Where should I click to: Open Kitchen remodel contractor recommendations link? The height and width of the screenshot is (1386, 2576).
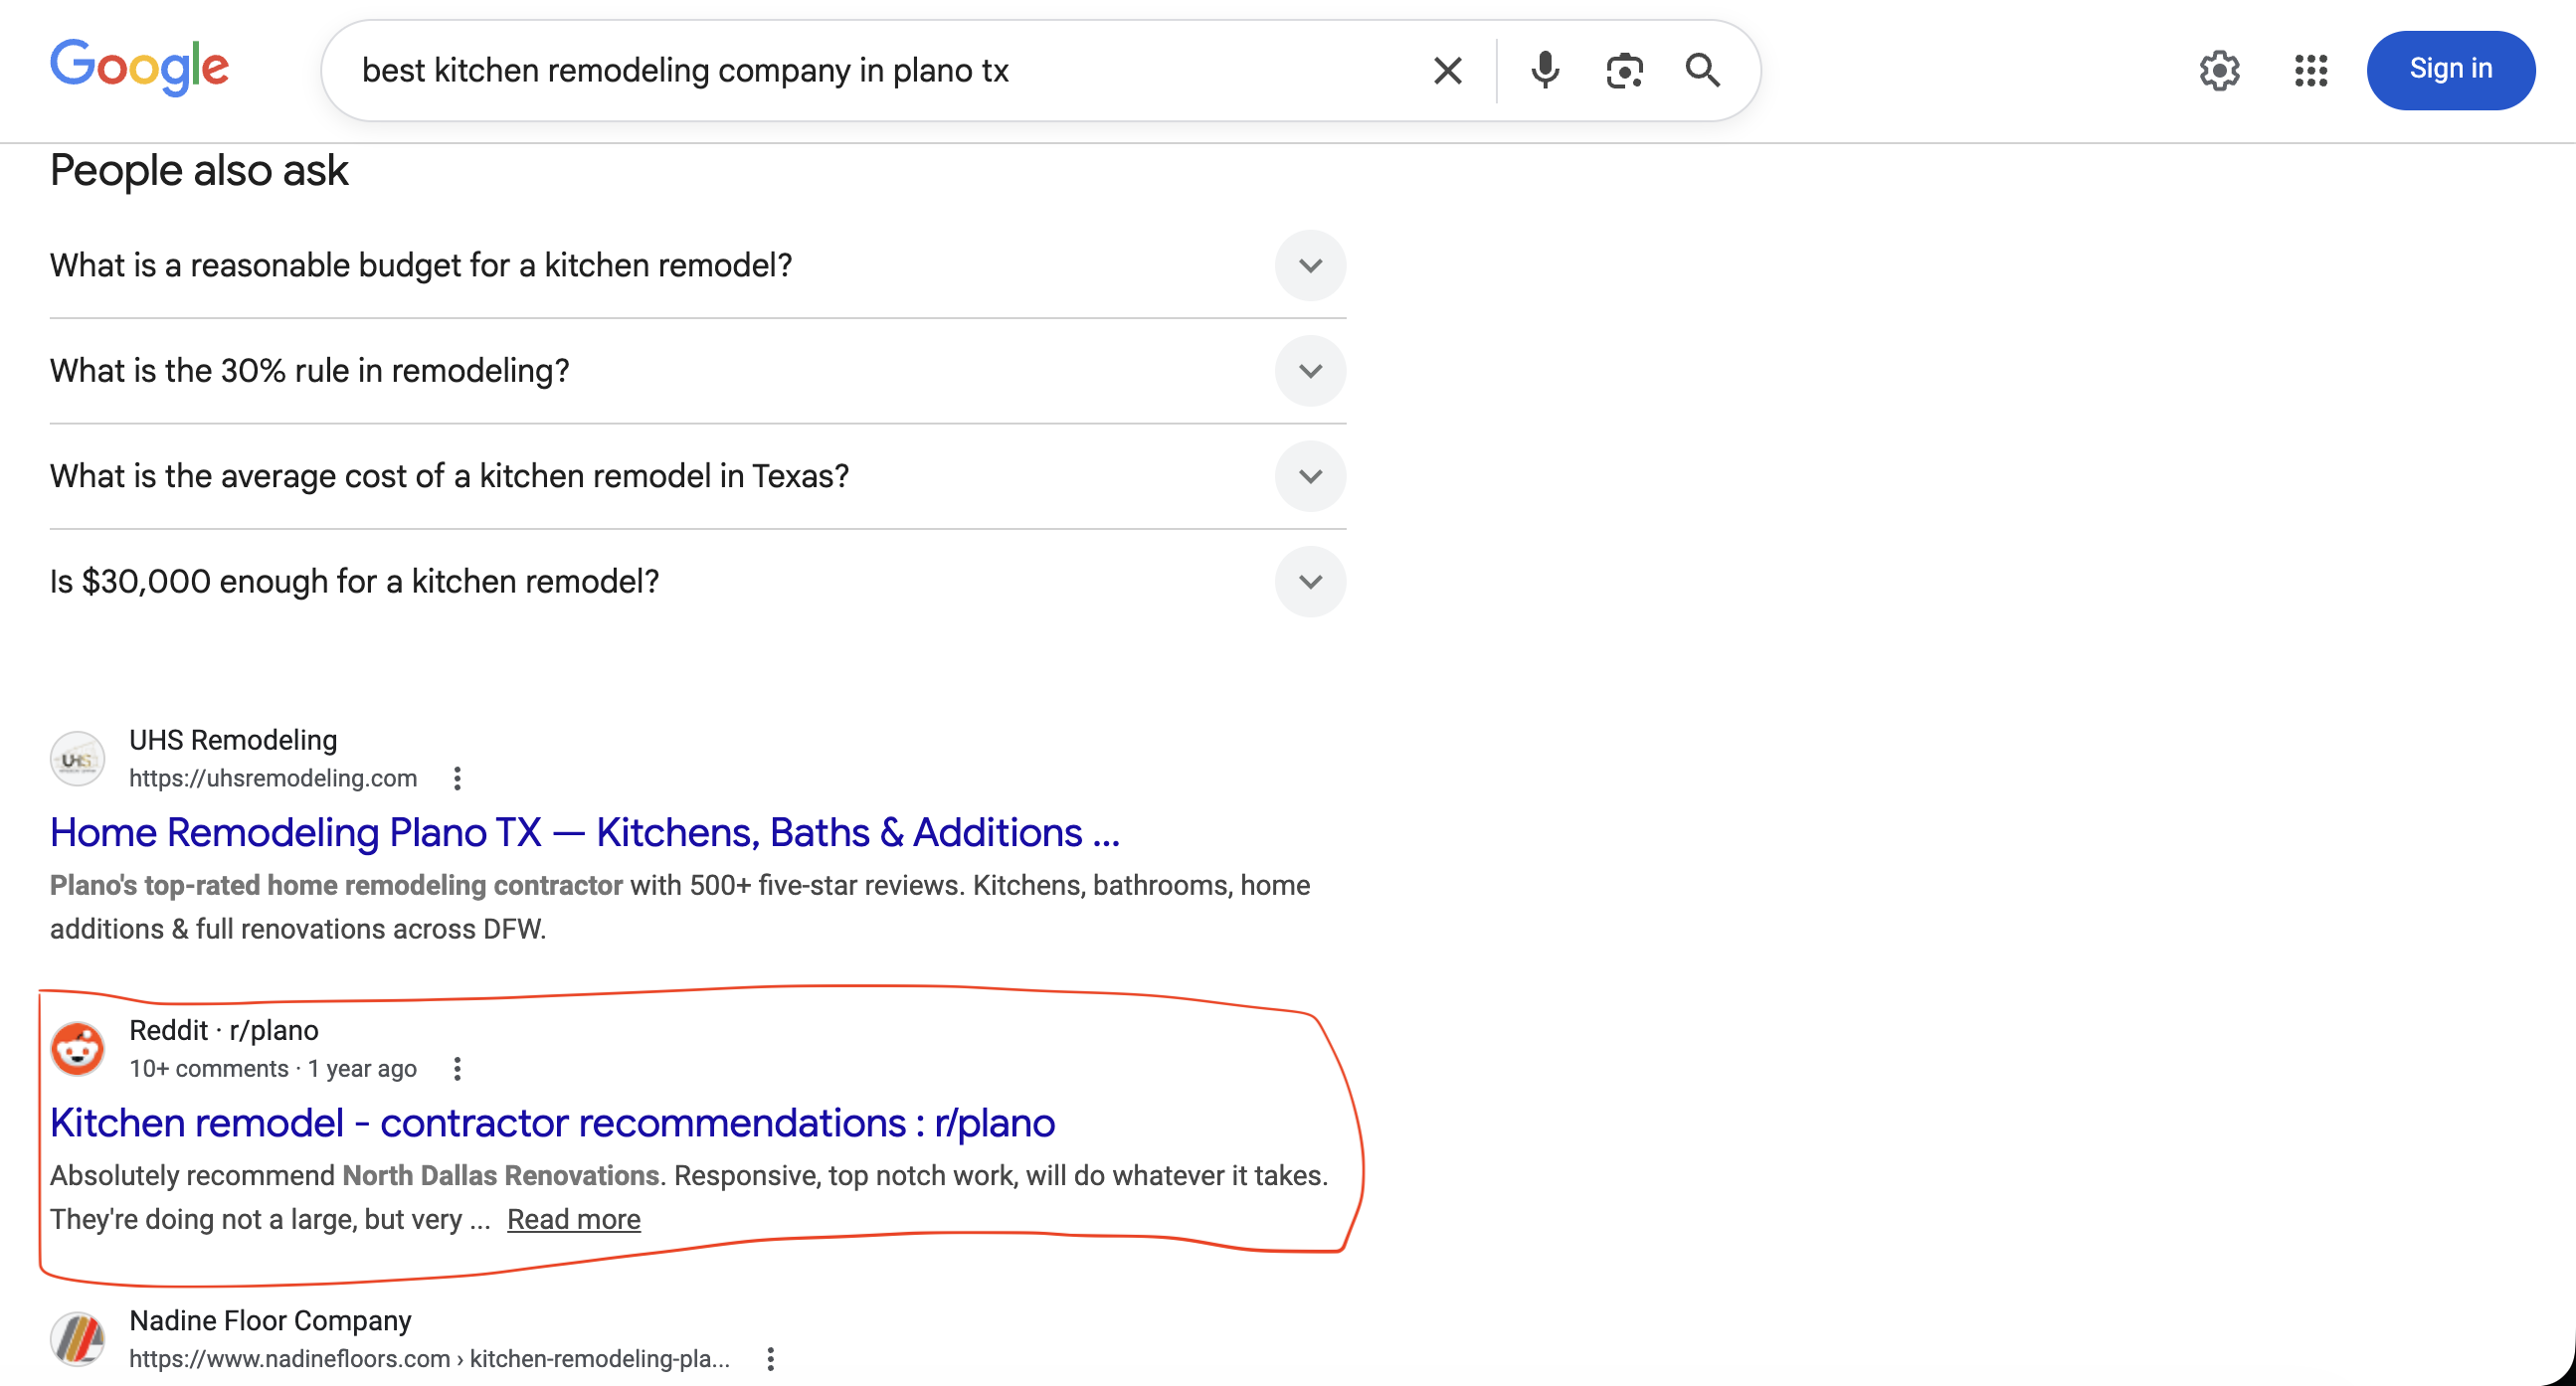point(552,1123)
